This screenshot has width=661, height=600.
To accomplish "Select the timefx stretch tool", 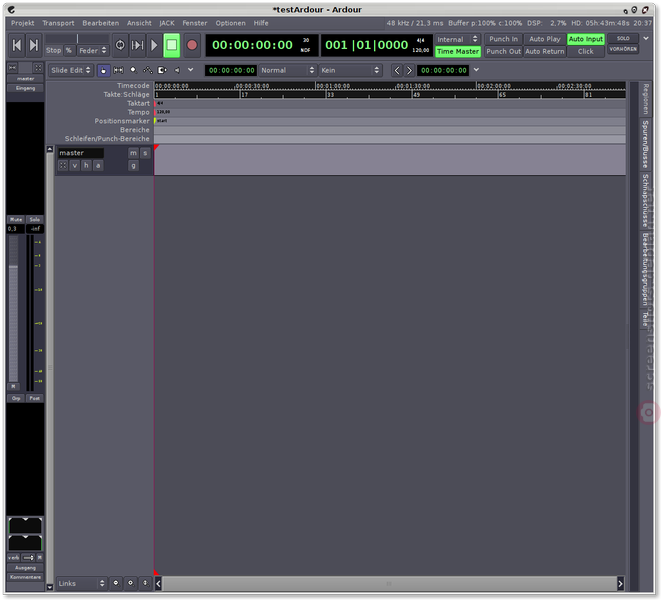I will point(162,70).
